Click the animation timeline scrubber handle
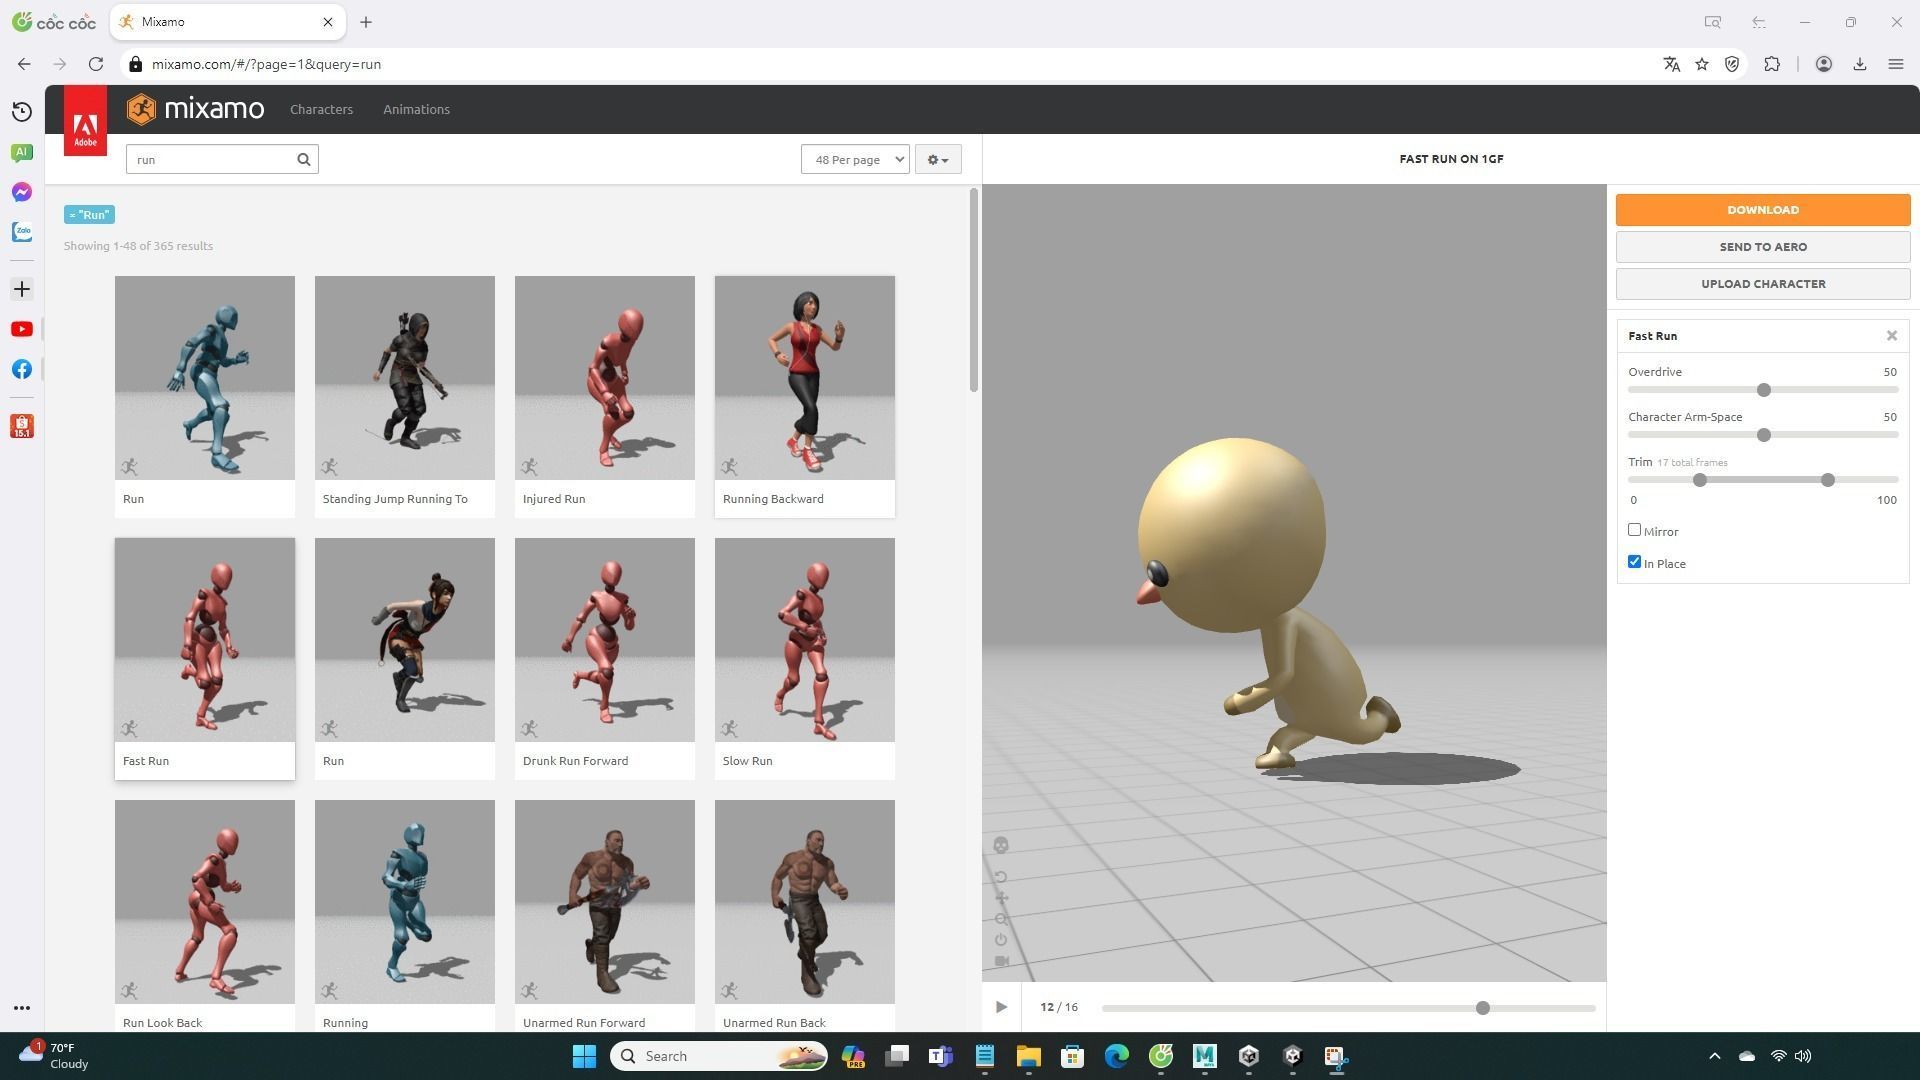This screenshot has width=1920, height=1080. tap(1483, 1008)
